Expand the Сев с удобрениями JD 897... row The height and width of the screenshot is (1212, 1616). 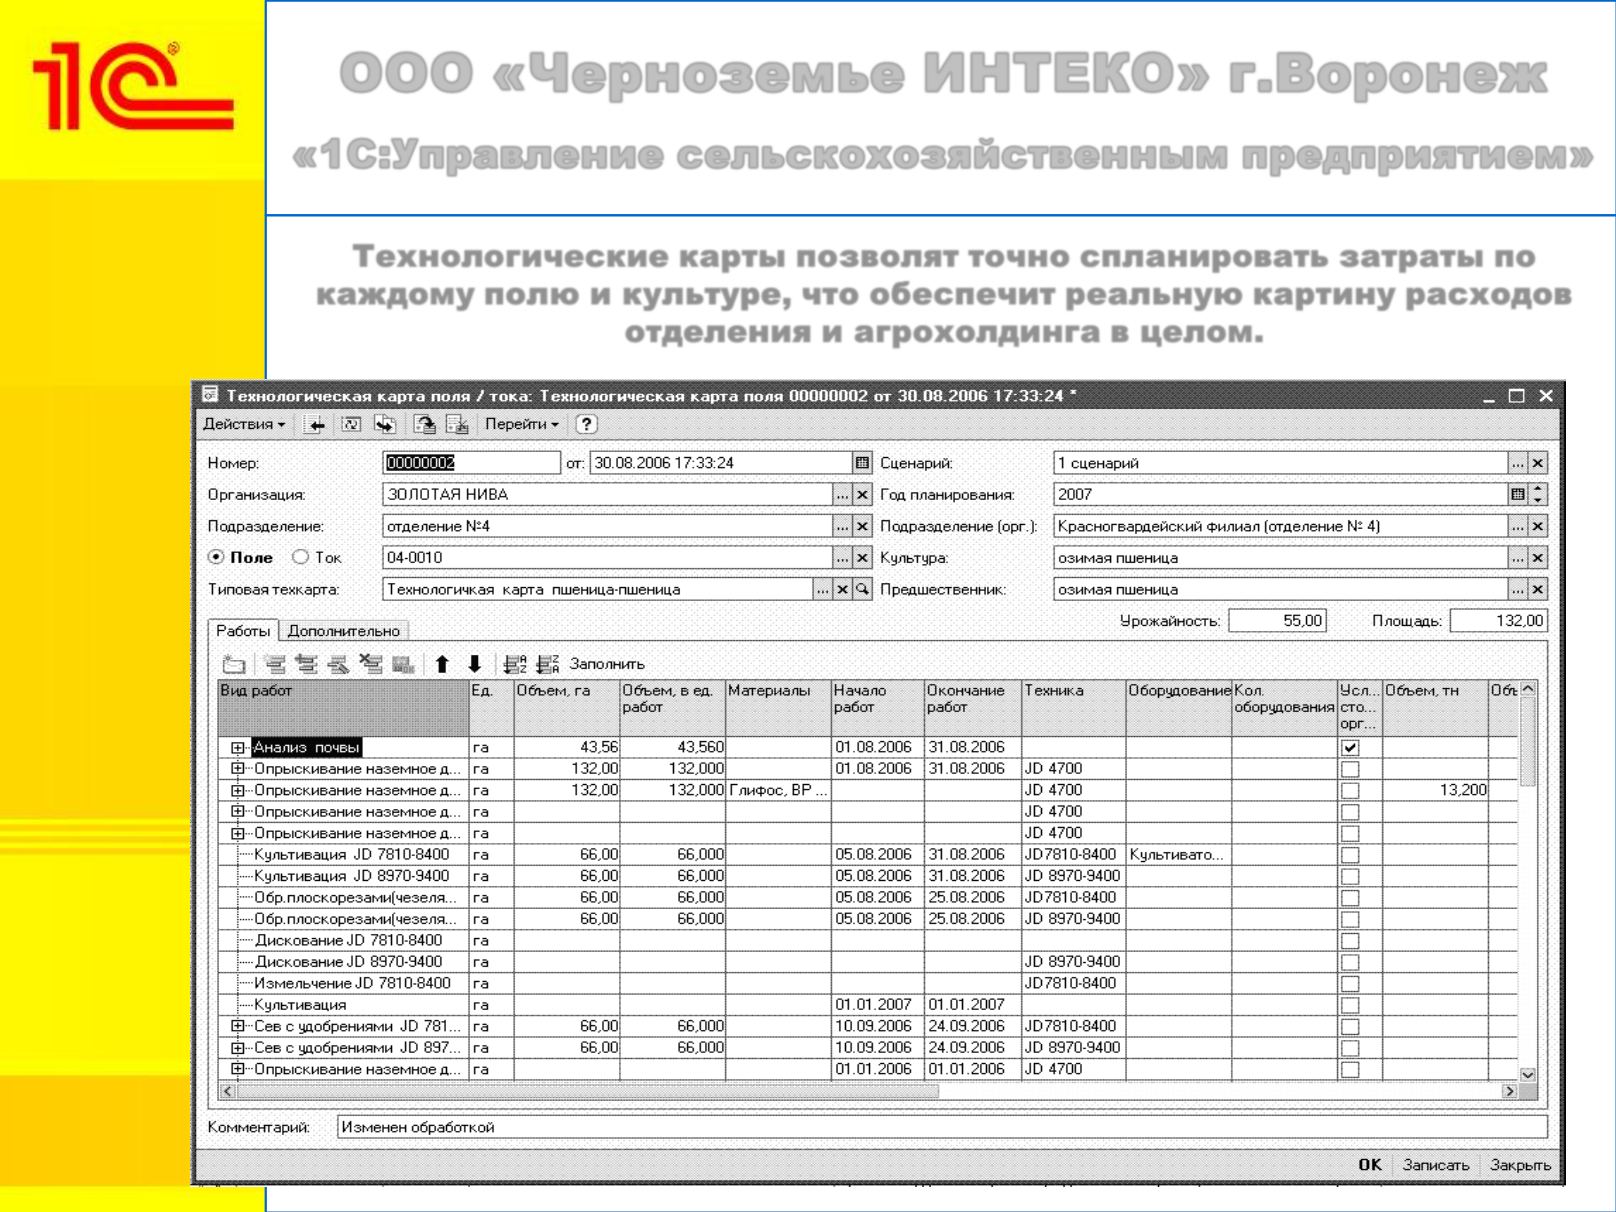point(238,1048)
